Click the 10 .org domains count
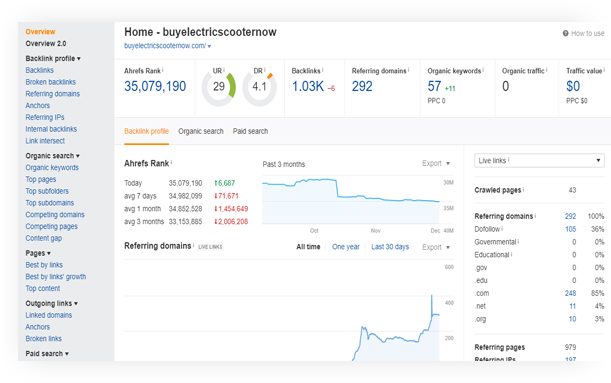 [572, 319]
